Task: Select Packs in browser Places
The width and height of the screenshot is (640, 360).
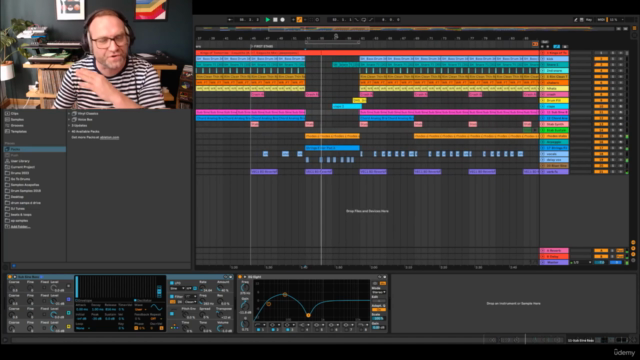Action: click(35, 149)
